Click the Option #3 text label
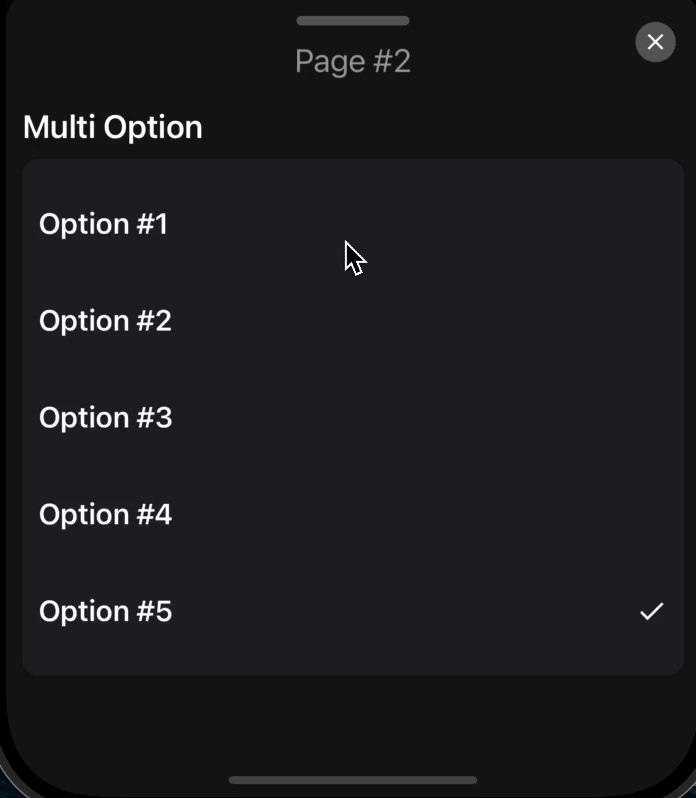696x798 pixels. pos(105,418)
